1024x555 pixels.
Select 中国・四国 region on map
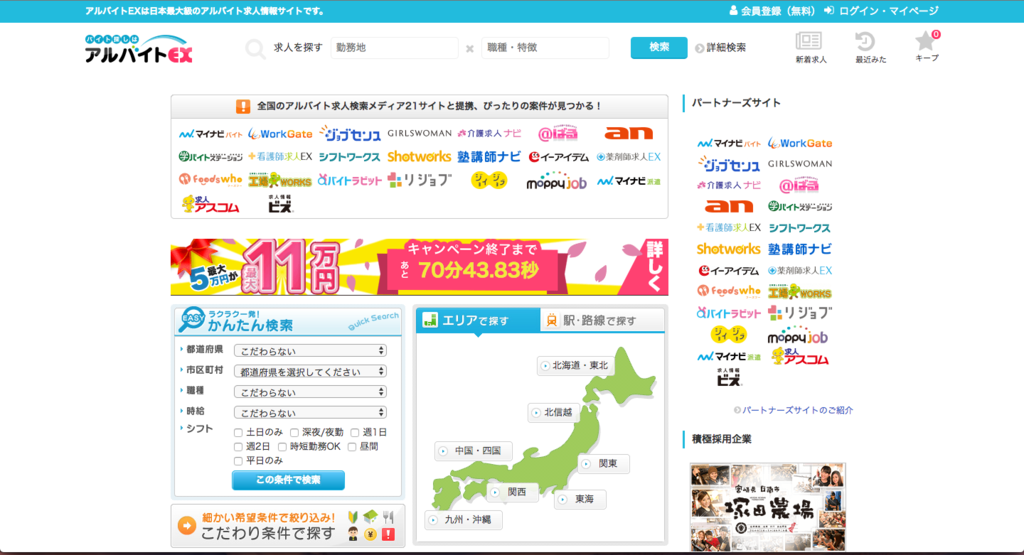point(473,451)
